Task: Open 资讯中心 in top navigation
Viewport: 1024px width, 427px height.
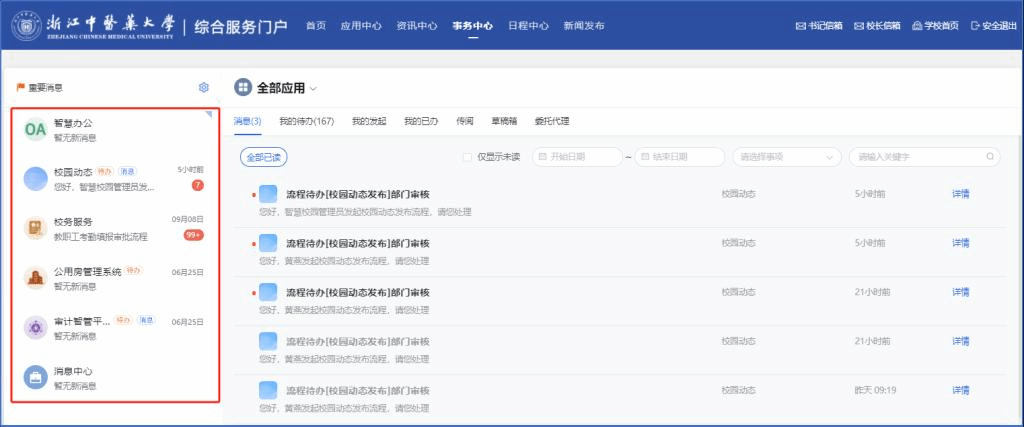Action: (416, 25)
